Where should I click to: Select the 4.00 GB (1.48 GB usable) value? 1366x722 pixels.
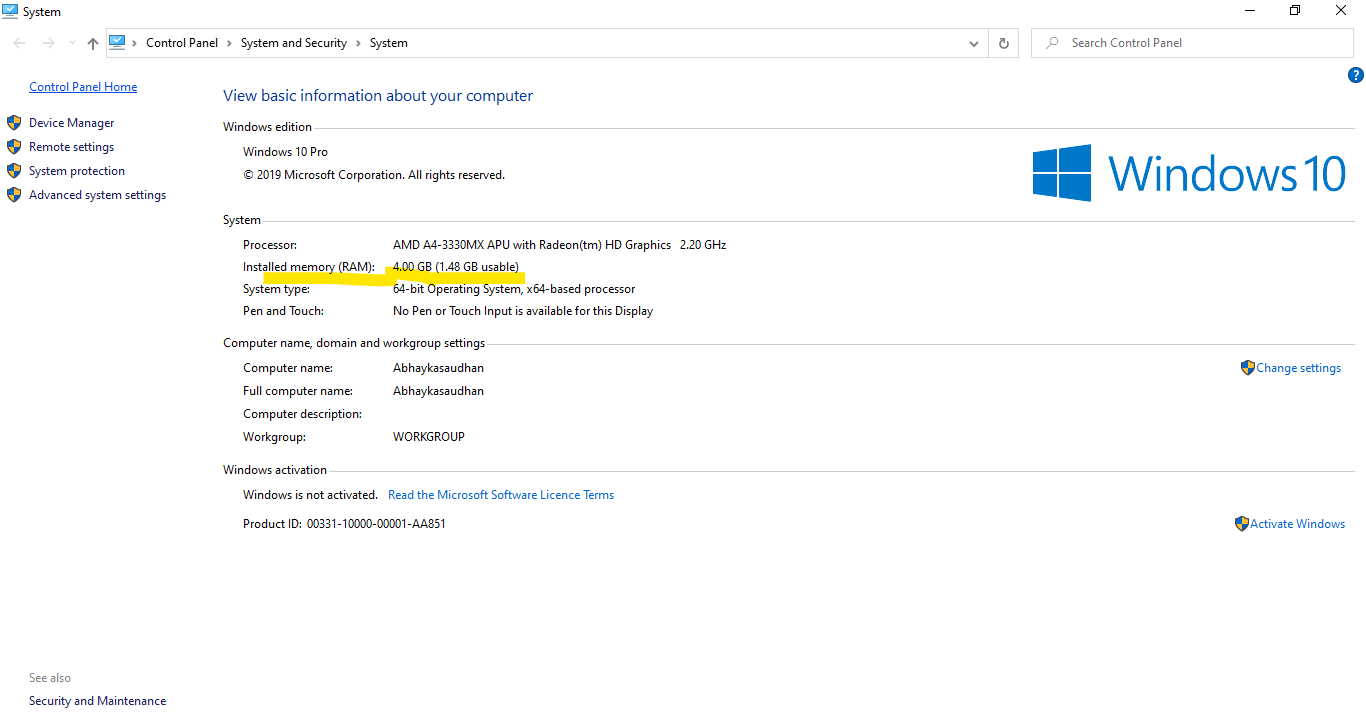[x=456, y=267]
